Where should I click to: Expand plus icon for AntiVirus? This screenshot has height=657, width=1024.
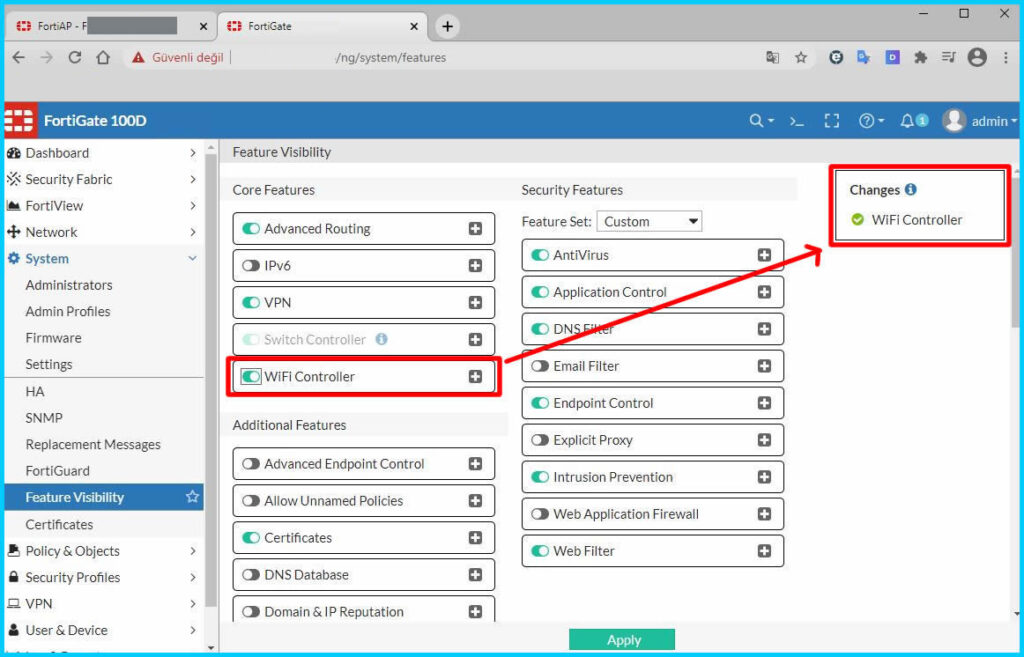pyautogui.click(x=764, y=255)
